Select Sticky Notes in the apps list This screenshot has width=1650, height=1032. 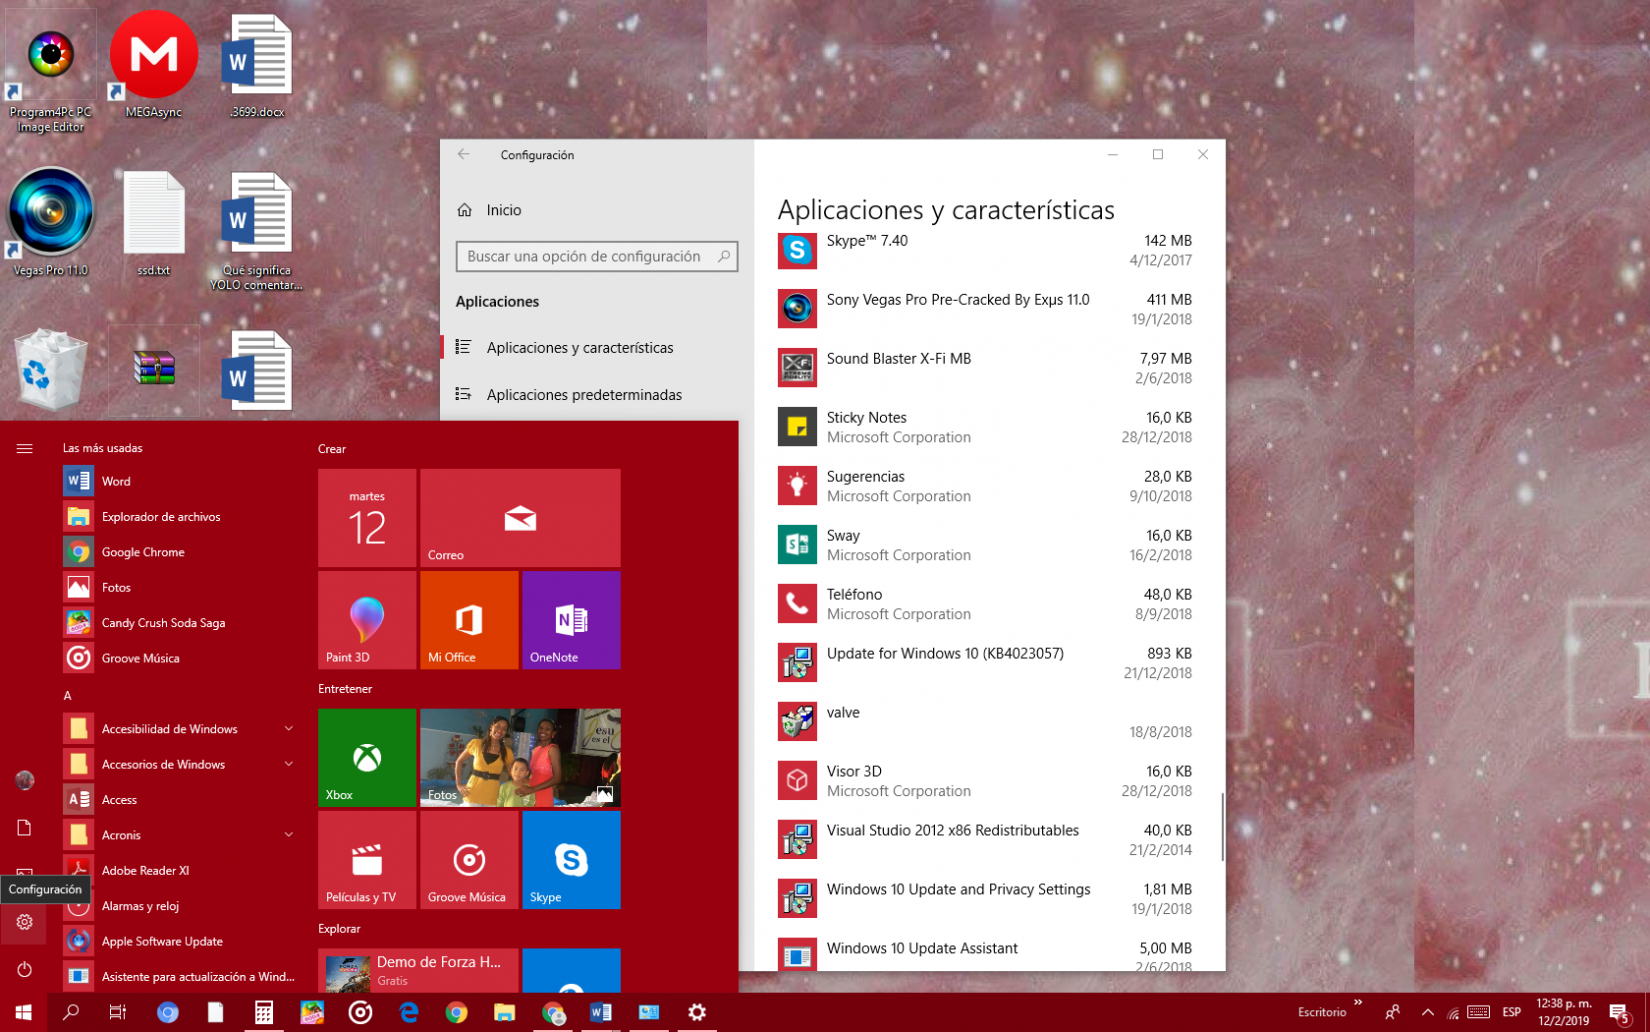987,427
